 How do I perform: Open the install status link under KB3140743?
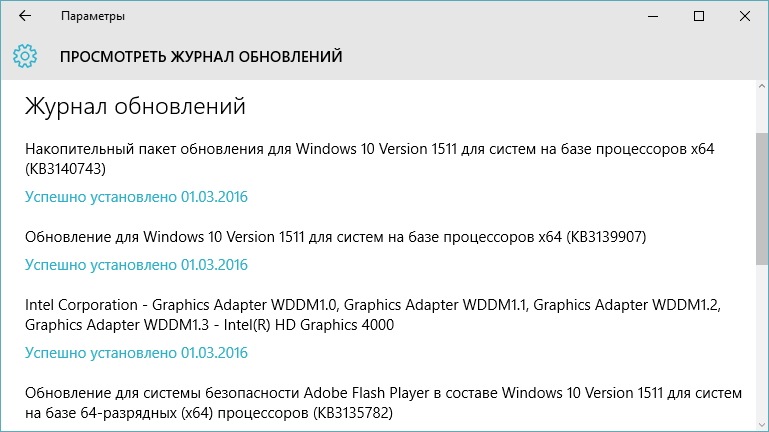136,197
